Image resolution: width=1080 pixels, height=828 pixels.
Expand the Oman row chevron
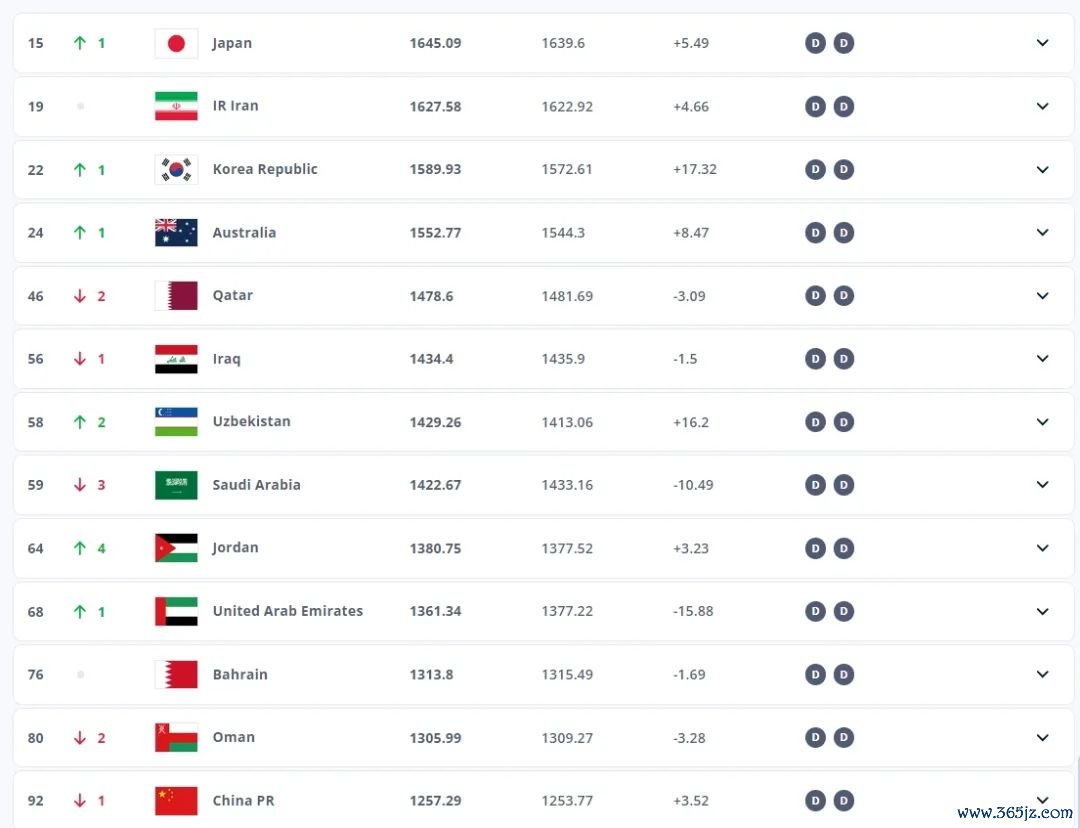(x=1042, y=737)
